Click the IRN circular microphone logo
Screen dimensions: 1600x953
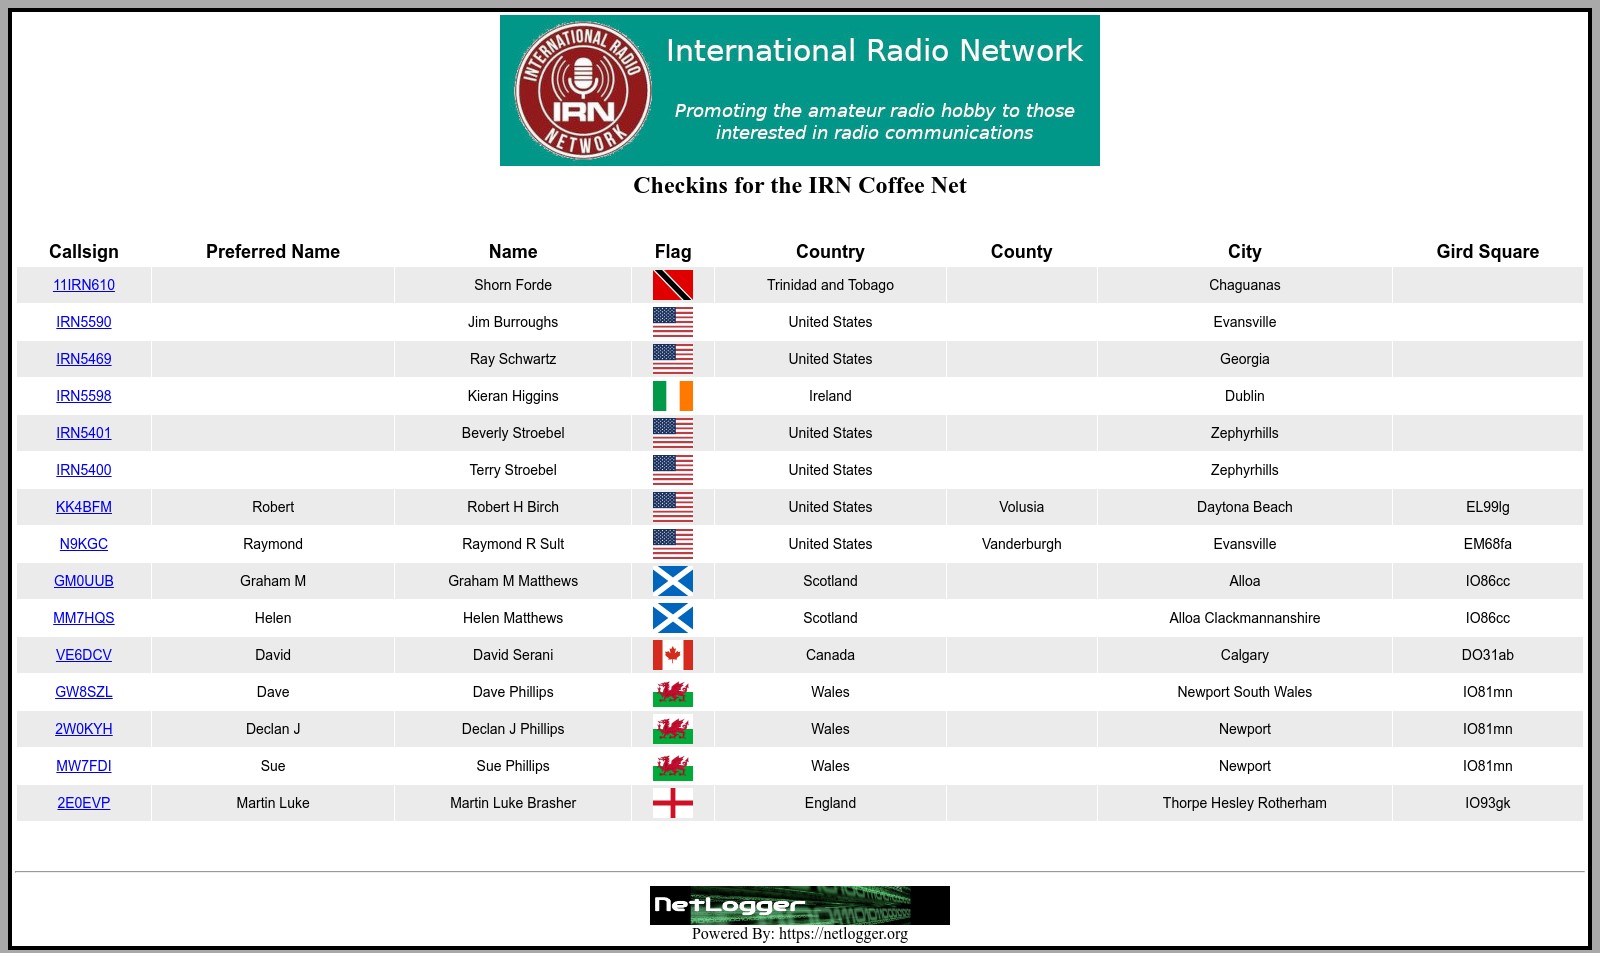pos(583,90)
